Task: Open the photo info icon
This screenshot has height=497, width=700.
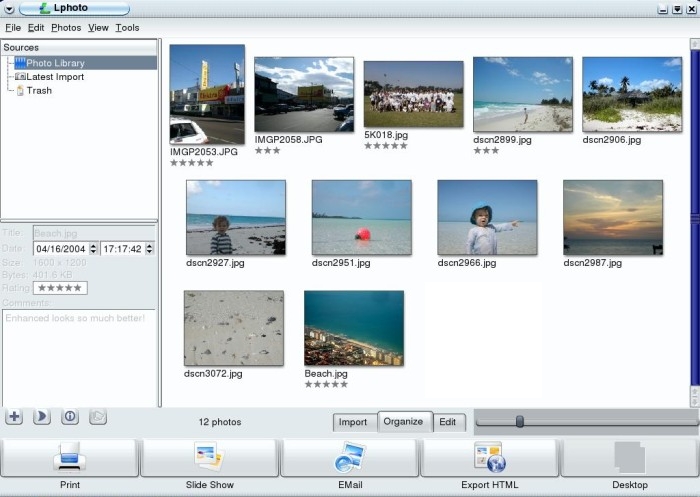Action: click(x=70, y=417)
